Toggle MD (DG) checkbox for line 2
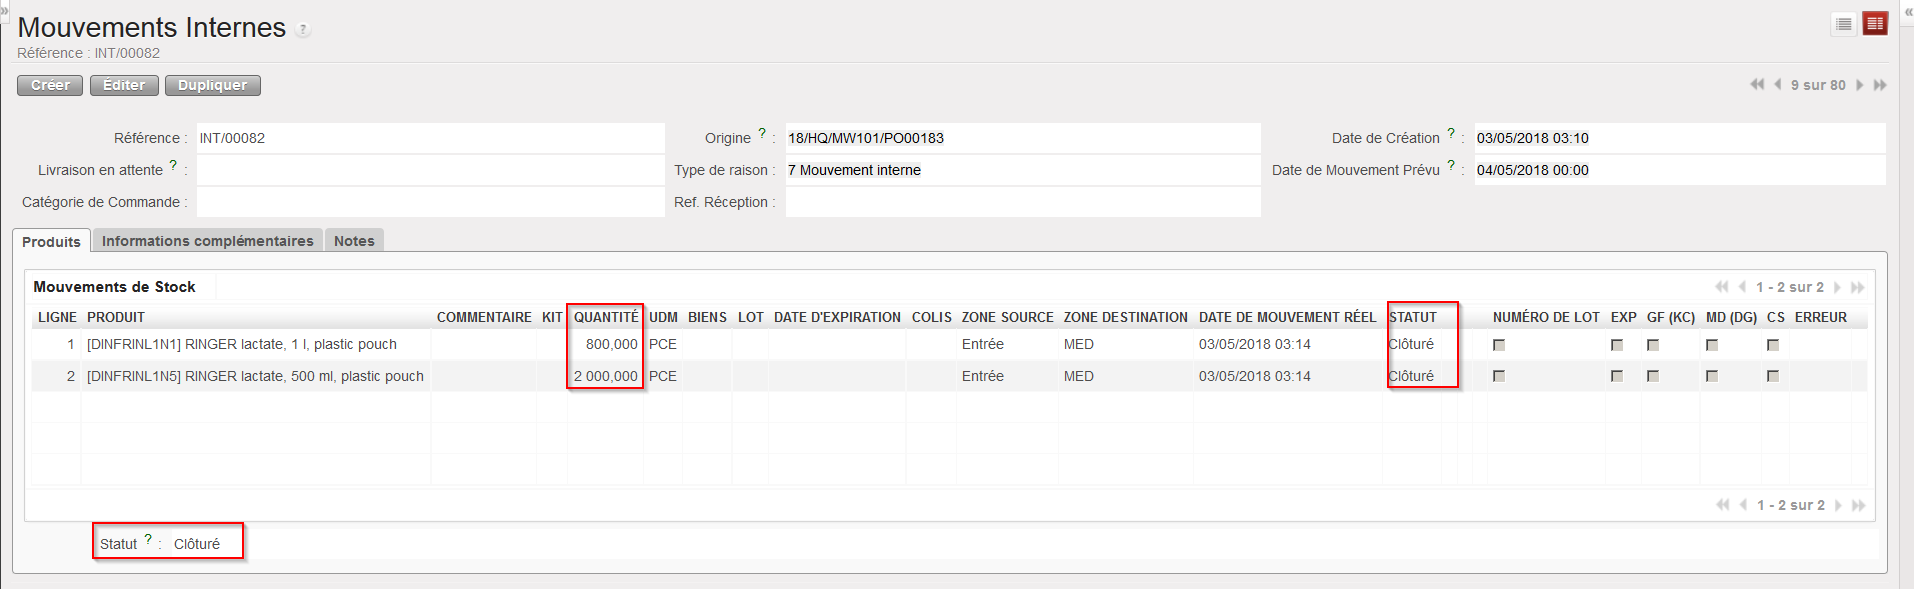This screenshot has height=589, width=1914. point(1712,377)
